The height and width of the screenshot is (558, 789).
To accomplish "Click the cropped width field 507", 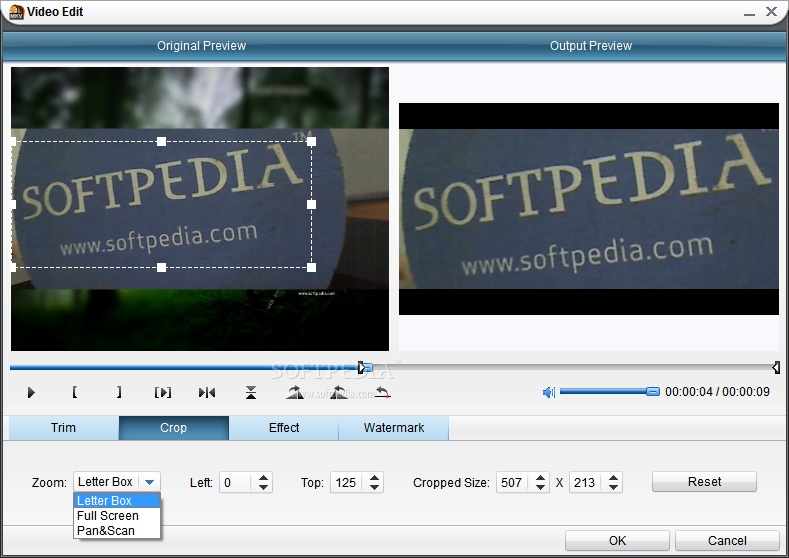I will [x=513, y=483].
